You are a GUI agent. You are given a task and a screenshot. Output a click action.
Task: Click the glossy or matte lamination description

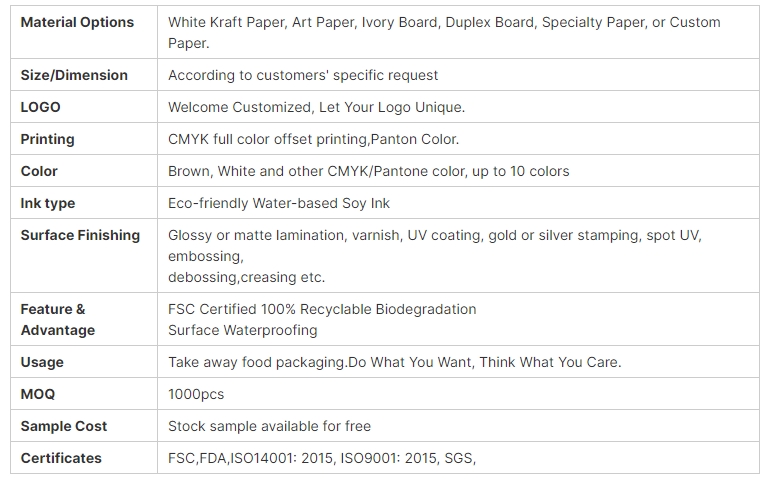click(434, 255)
